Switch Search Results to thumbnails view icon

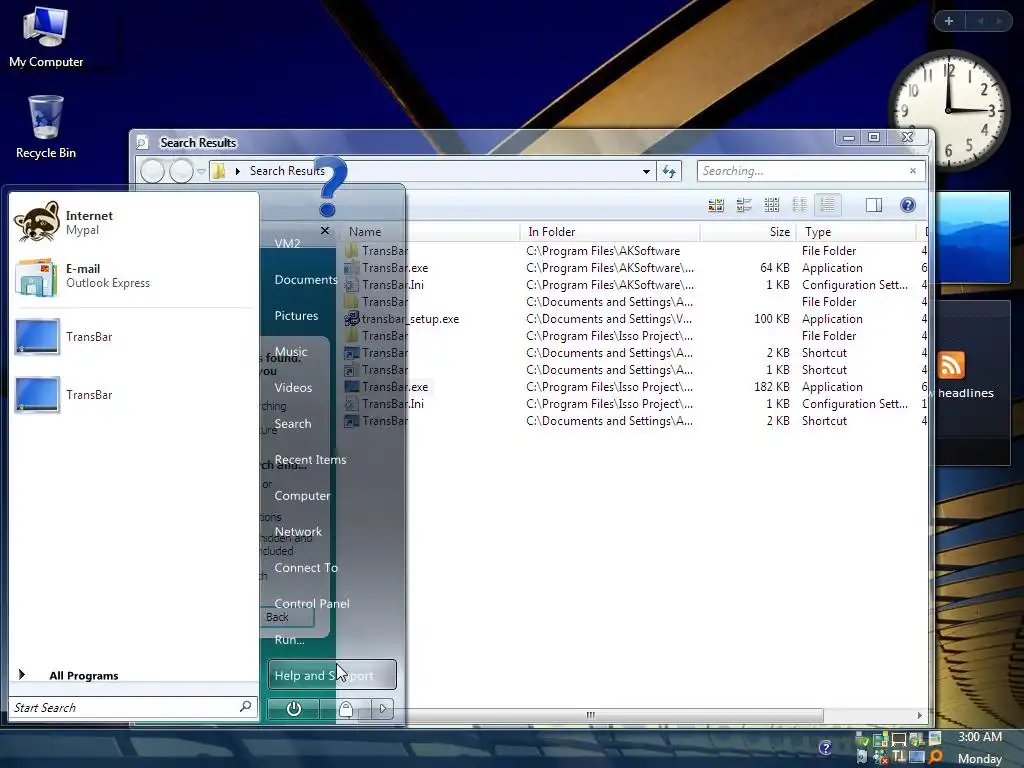pyautogui.click(x=716, y=205)
